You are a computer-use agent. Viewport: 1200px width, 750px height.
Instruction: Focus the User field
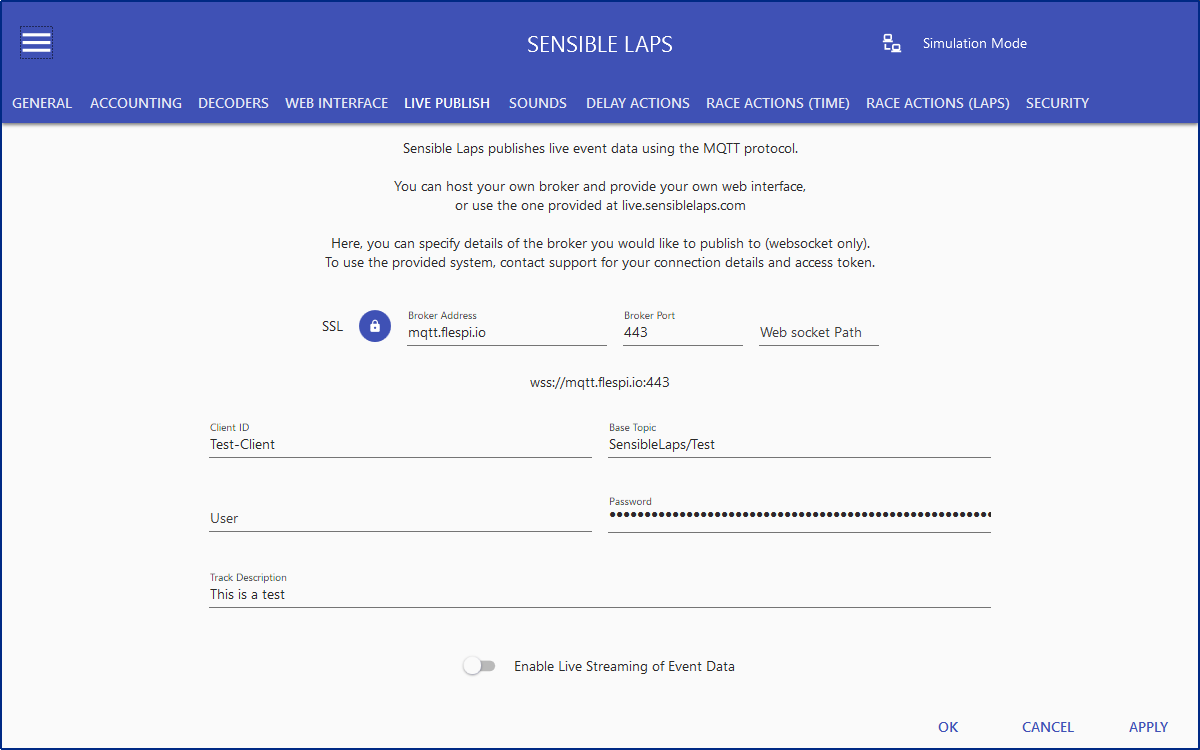coord(400,518)
